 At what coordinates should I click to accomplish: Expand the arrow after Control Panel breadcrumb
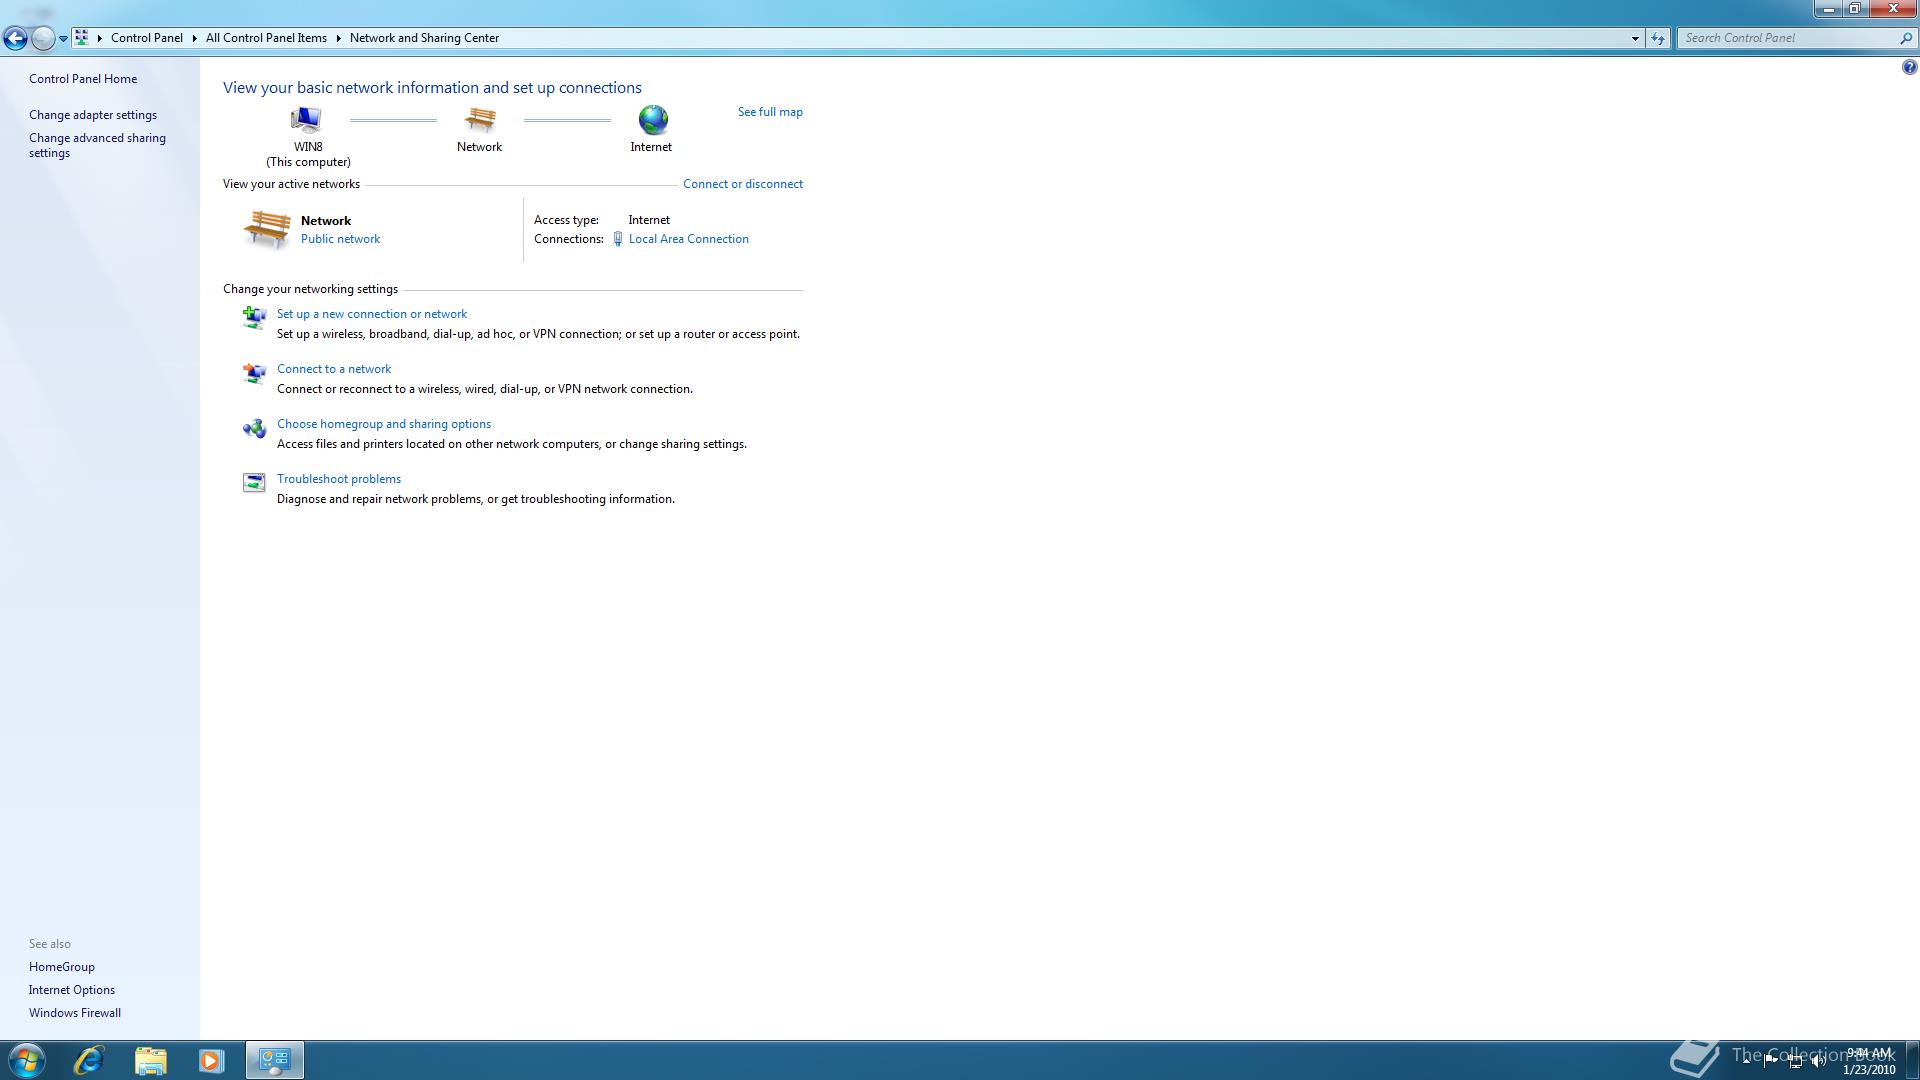(194, 38)
